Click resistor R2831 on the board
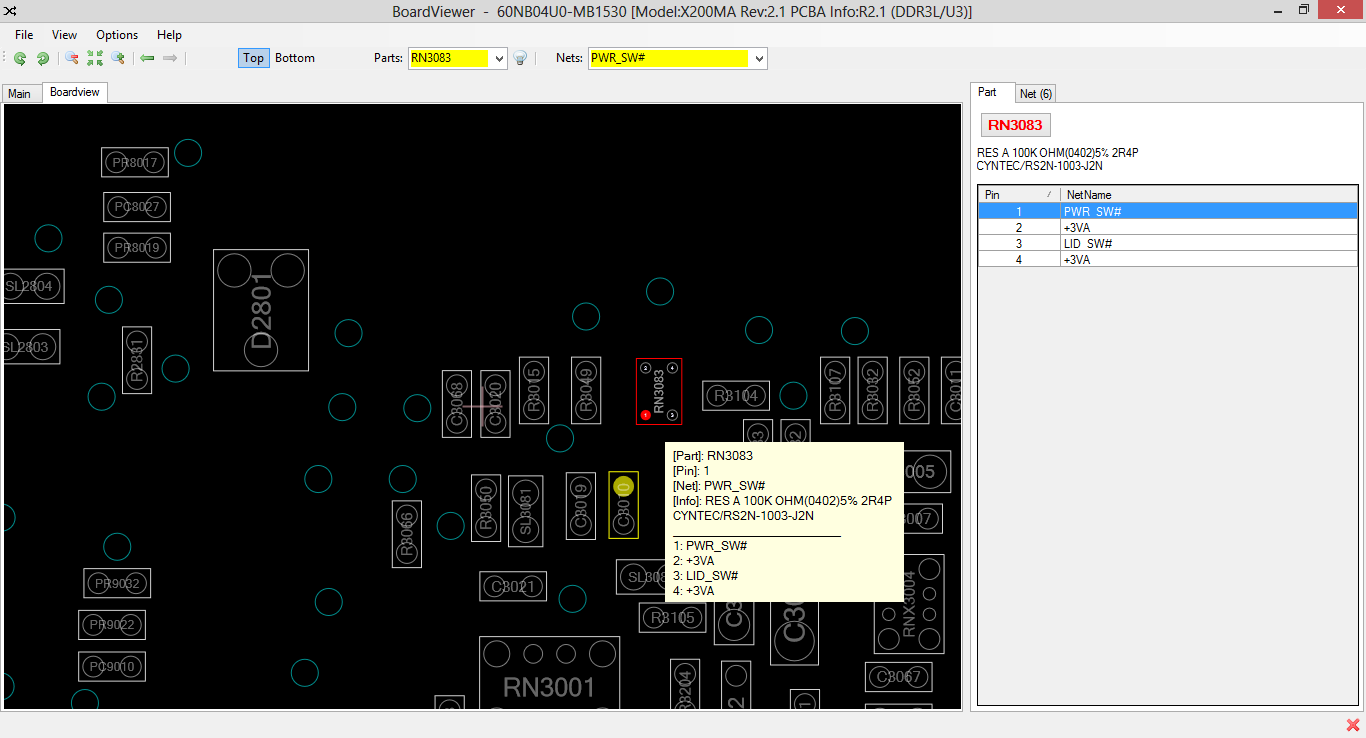1366x738 pixels. point(137,360)
